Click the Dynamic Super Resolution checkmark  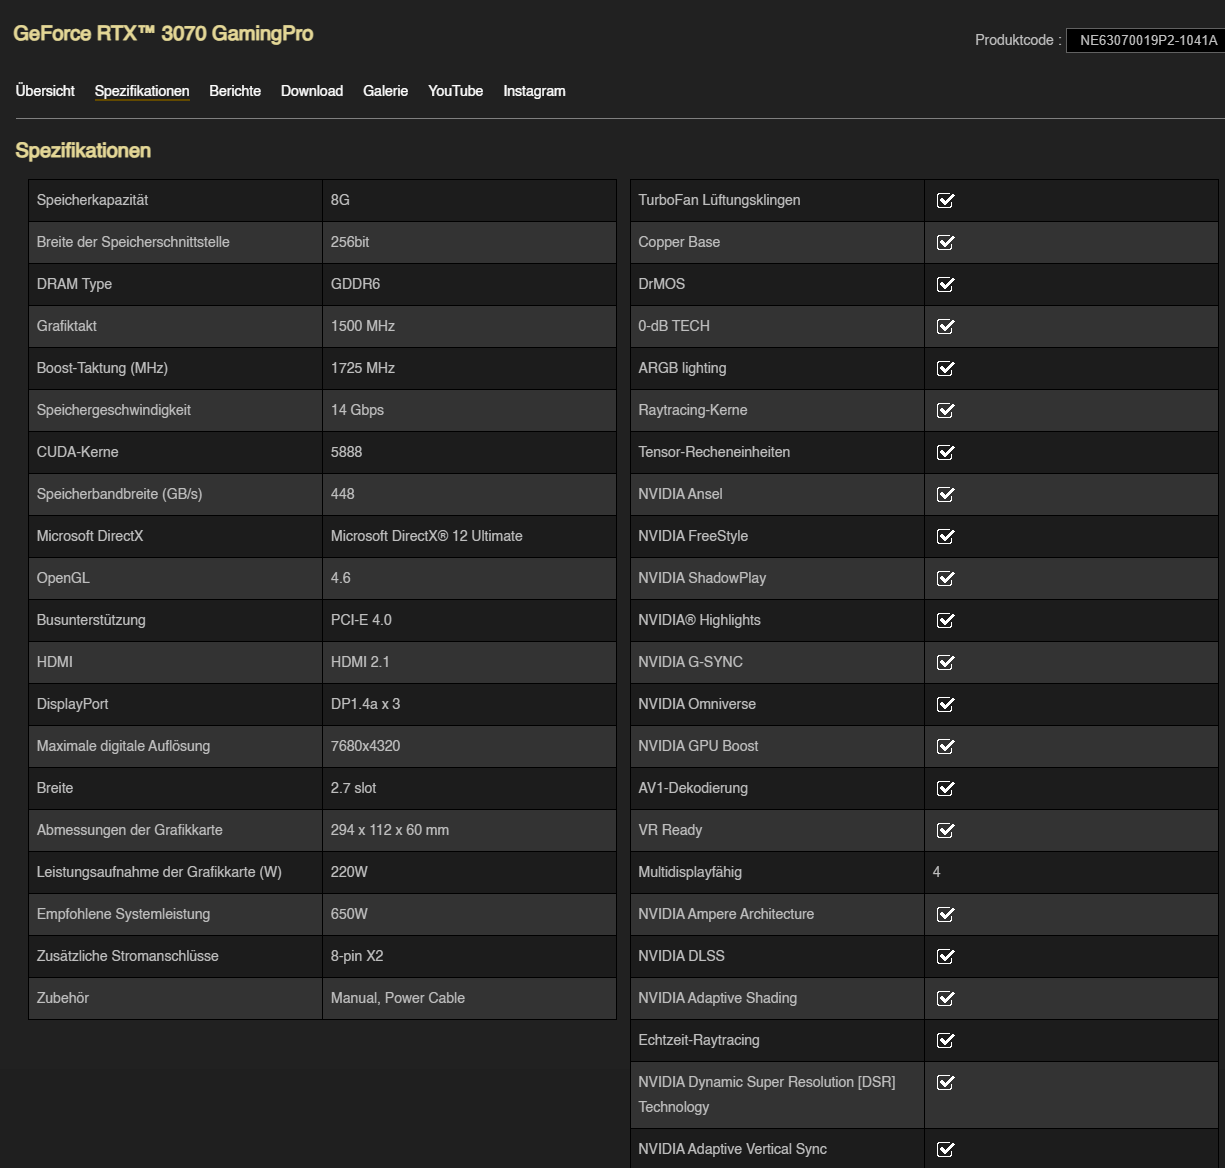click(946, 1082)
